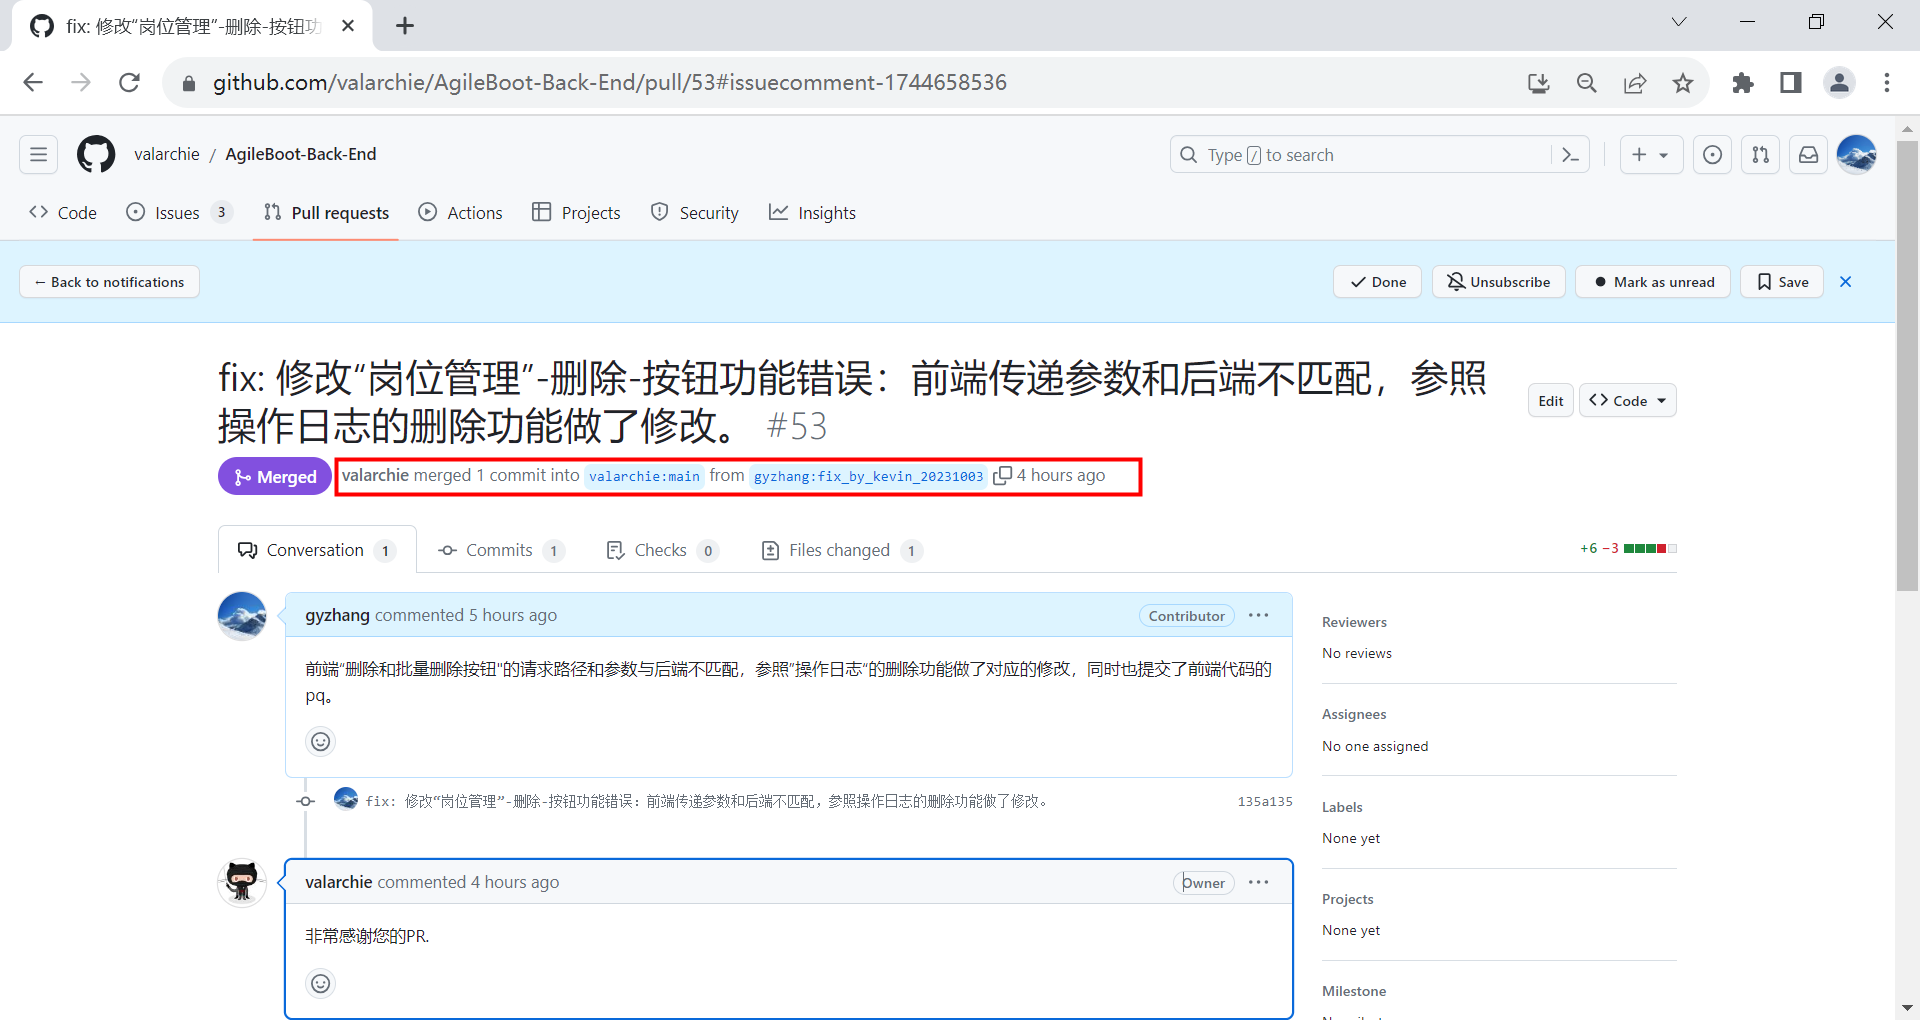Copy the head branch name icon

[x=1002, y=476]
